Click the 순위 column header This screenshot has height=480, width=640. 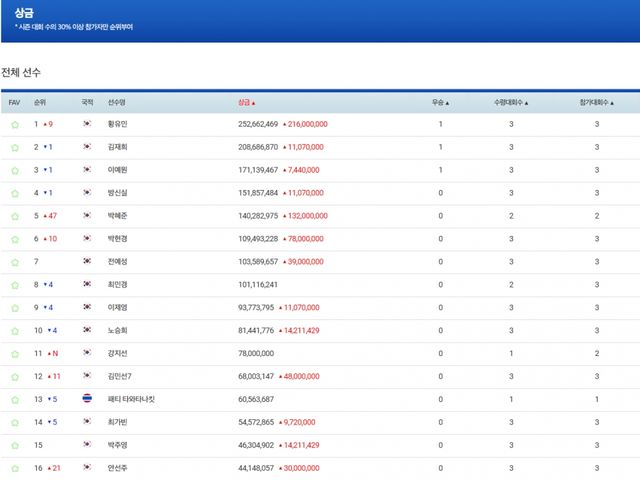pyautogui.click(x=40, y=102)
